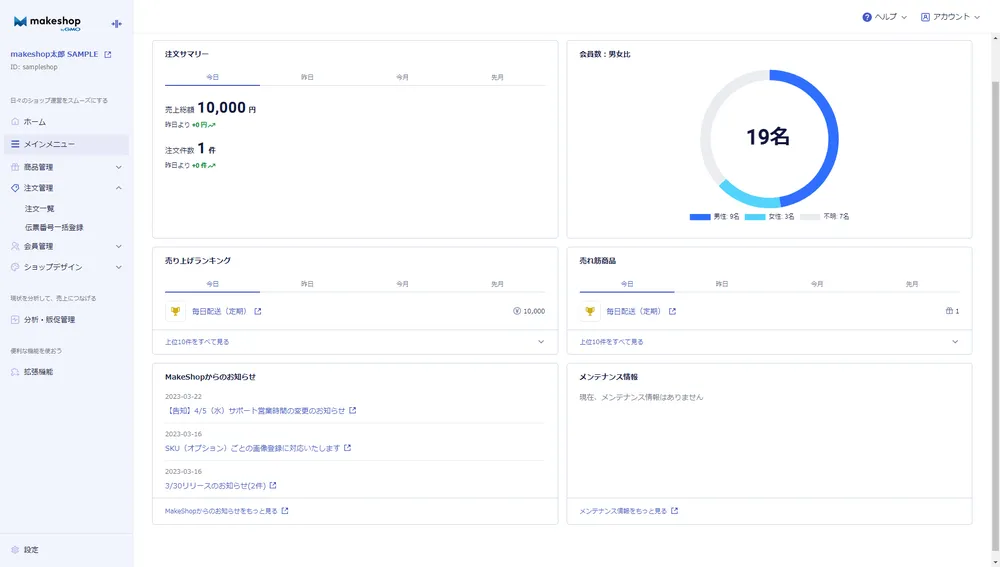Image resolution: width=1000 pixels, height=567 pixels.
Task: Open the 3/30 release announcement link
Action: (x=216, y=486)
